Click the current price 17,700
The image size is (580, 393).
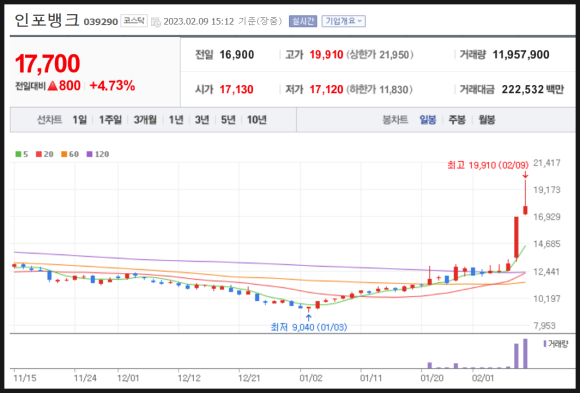tap(47, 63)
